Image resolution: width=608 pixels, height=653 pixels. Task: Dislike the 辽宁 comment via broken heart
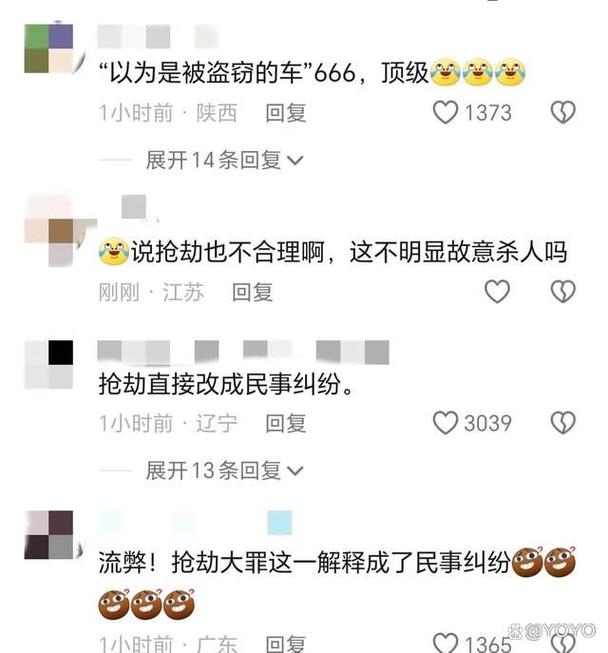pyautogui.click(x=563, y=423)
